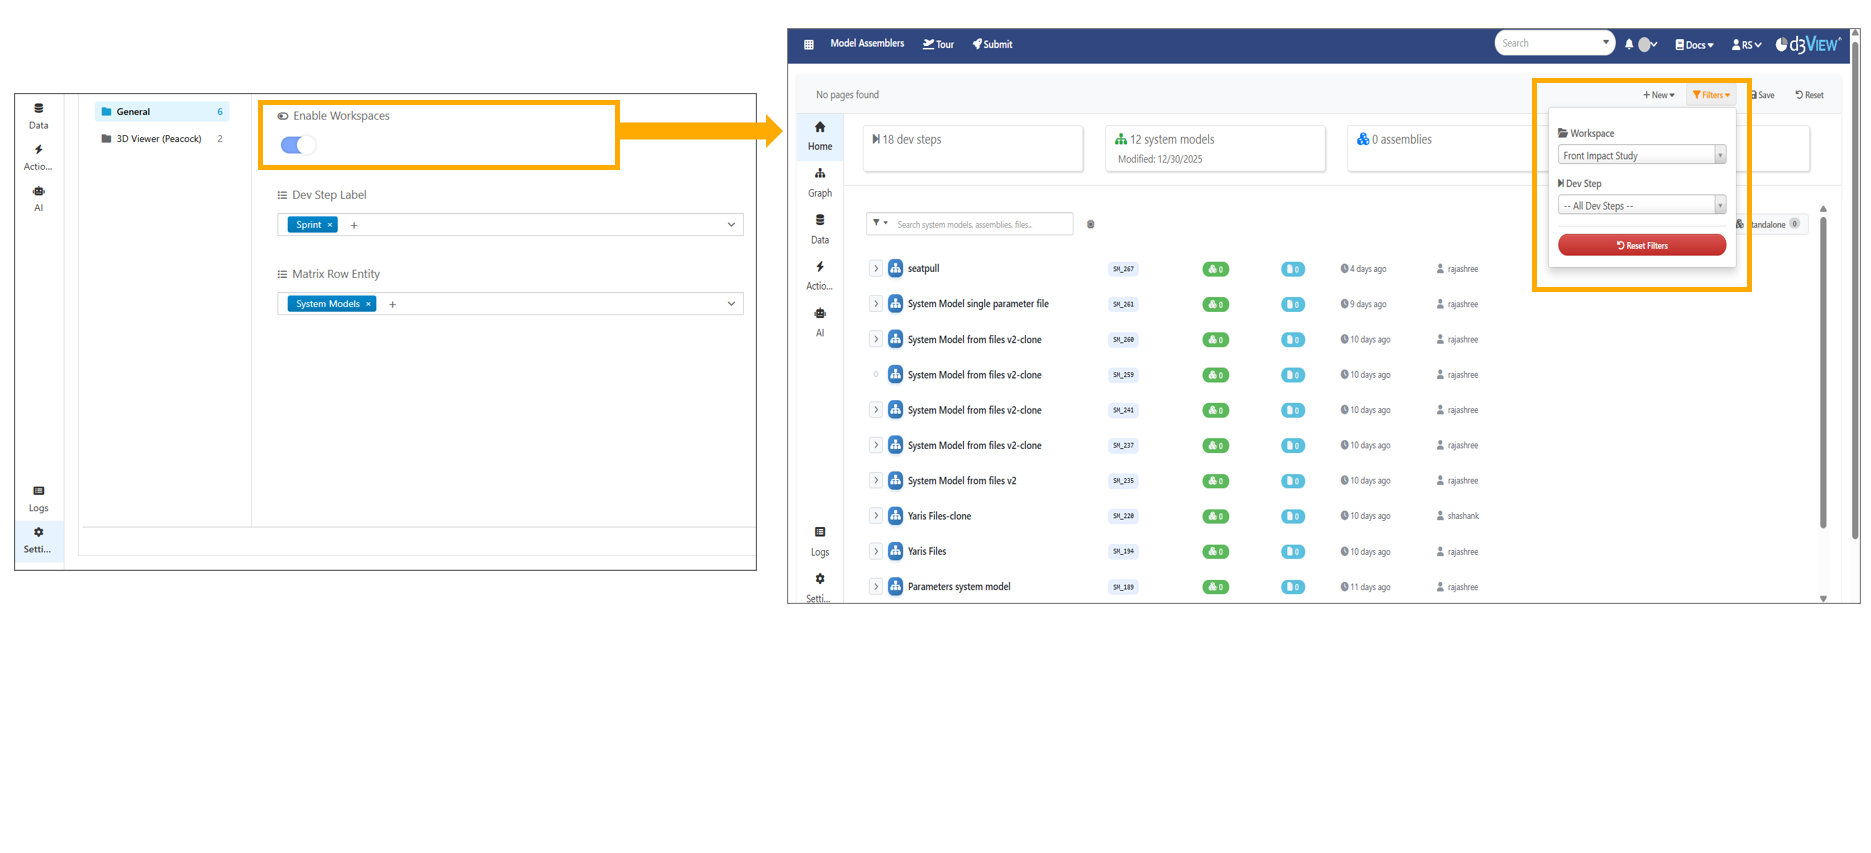Click the Actions lightning icon in right sidebar
Screen dimensions: 1871x853
pyautogui.click(x=820, y=275)
